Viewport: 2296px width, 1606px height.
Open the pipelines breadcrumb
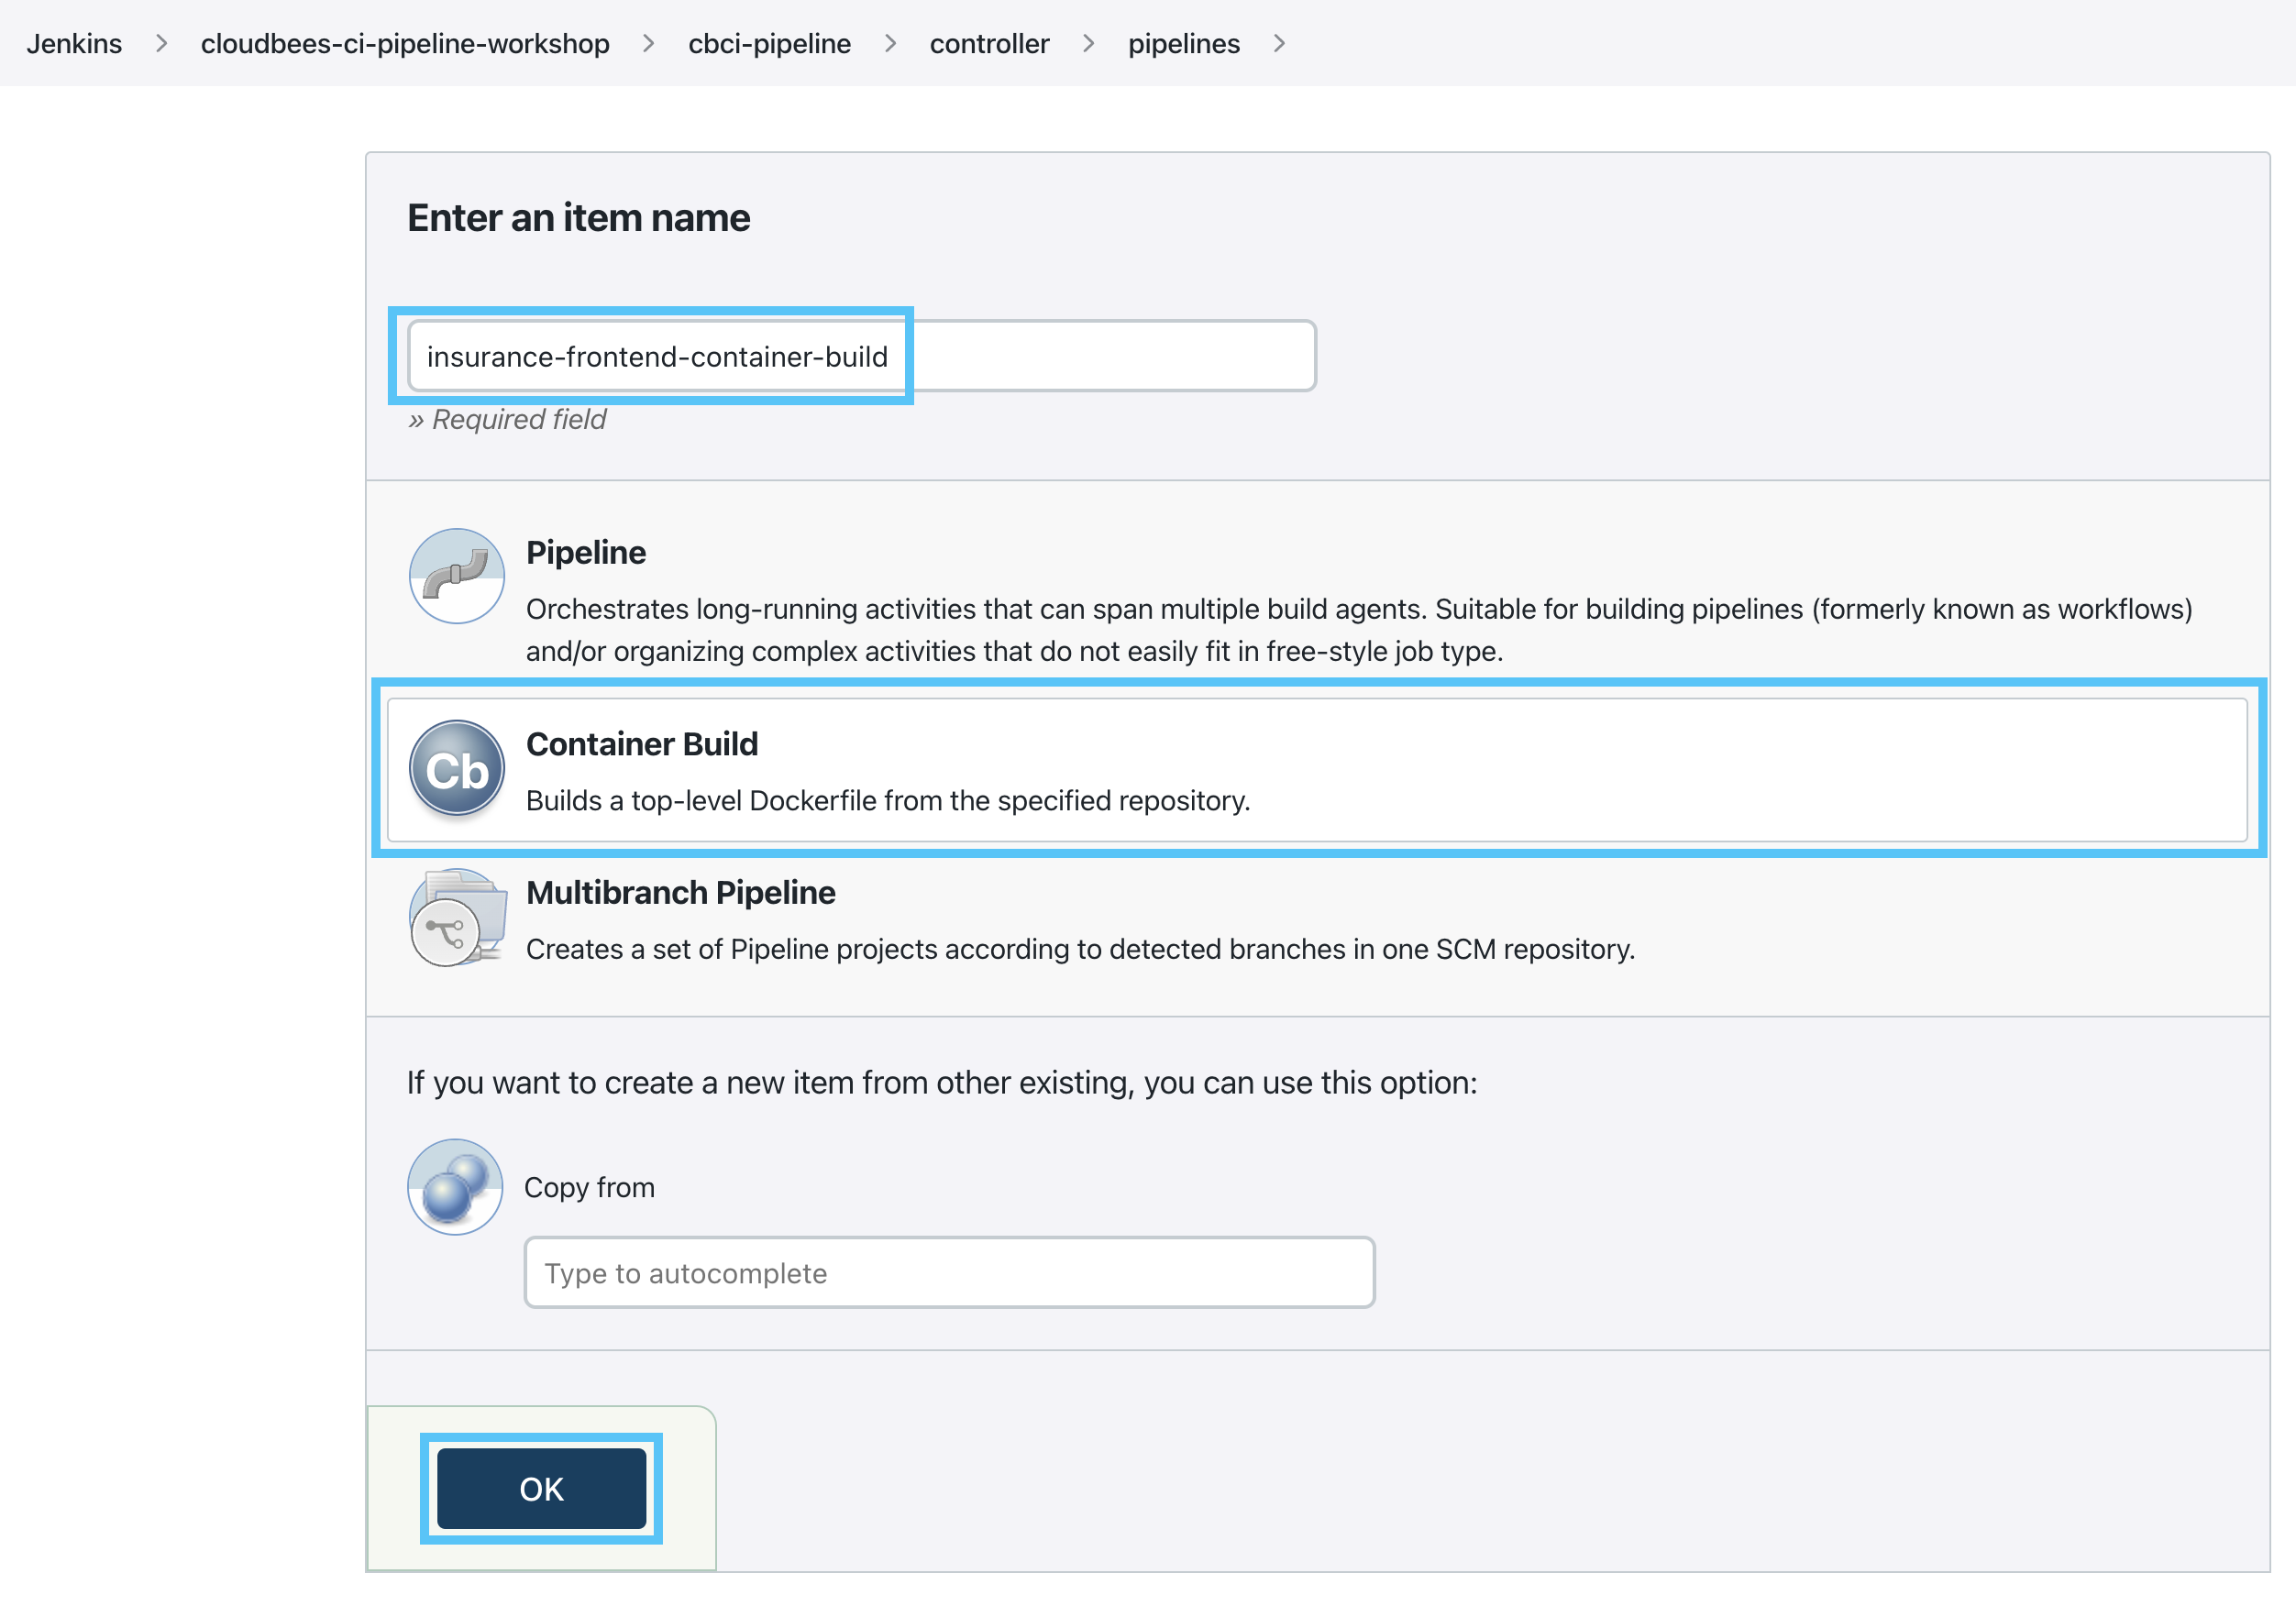click(1183, 44)
